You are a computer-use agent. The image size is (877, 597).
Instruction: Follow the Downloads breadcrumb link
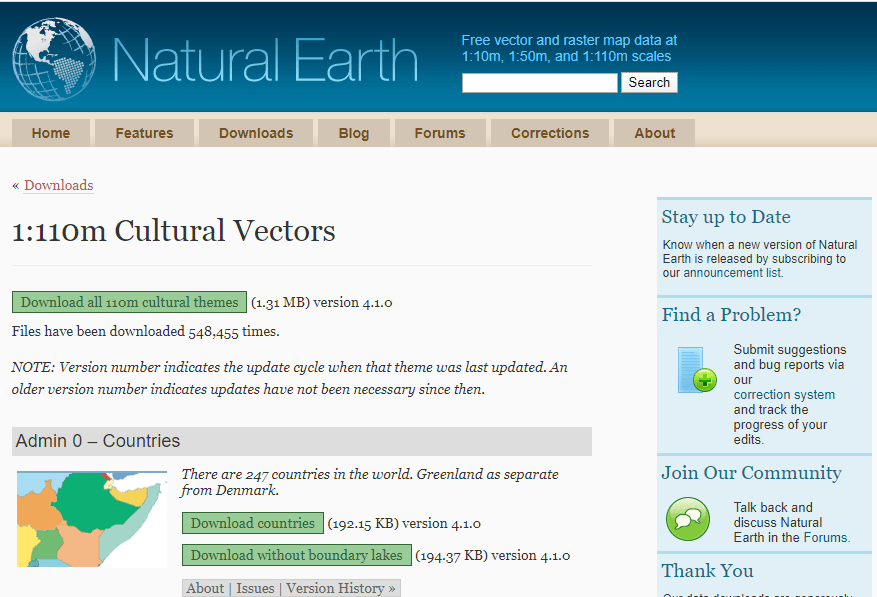(59, 185)
